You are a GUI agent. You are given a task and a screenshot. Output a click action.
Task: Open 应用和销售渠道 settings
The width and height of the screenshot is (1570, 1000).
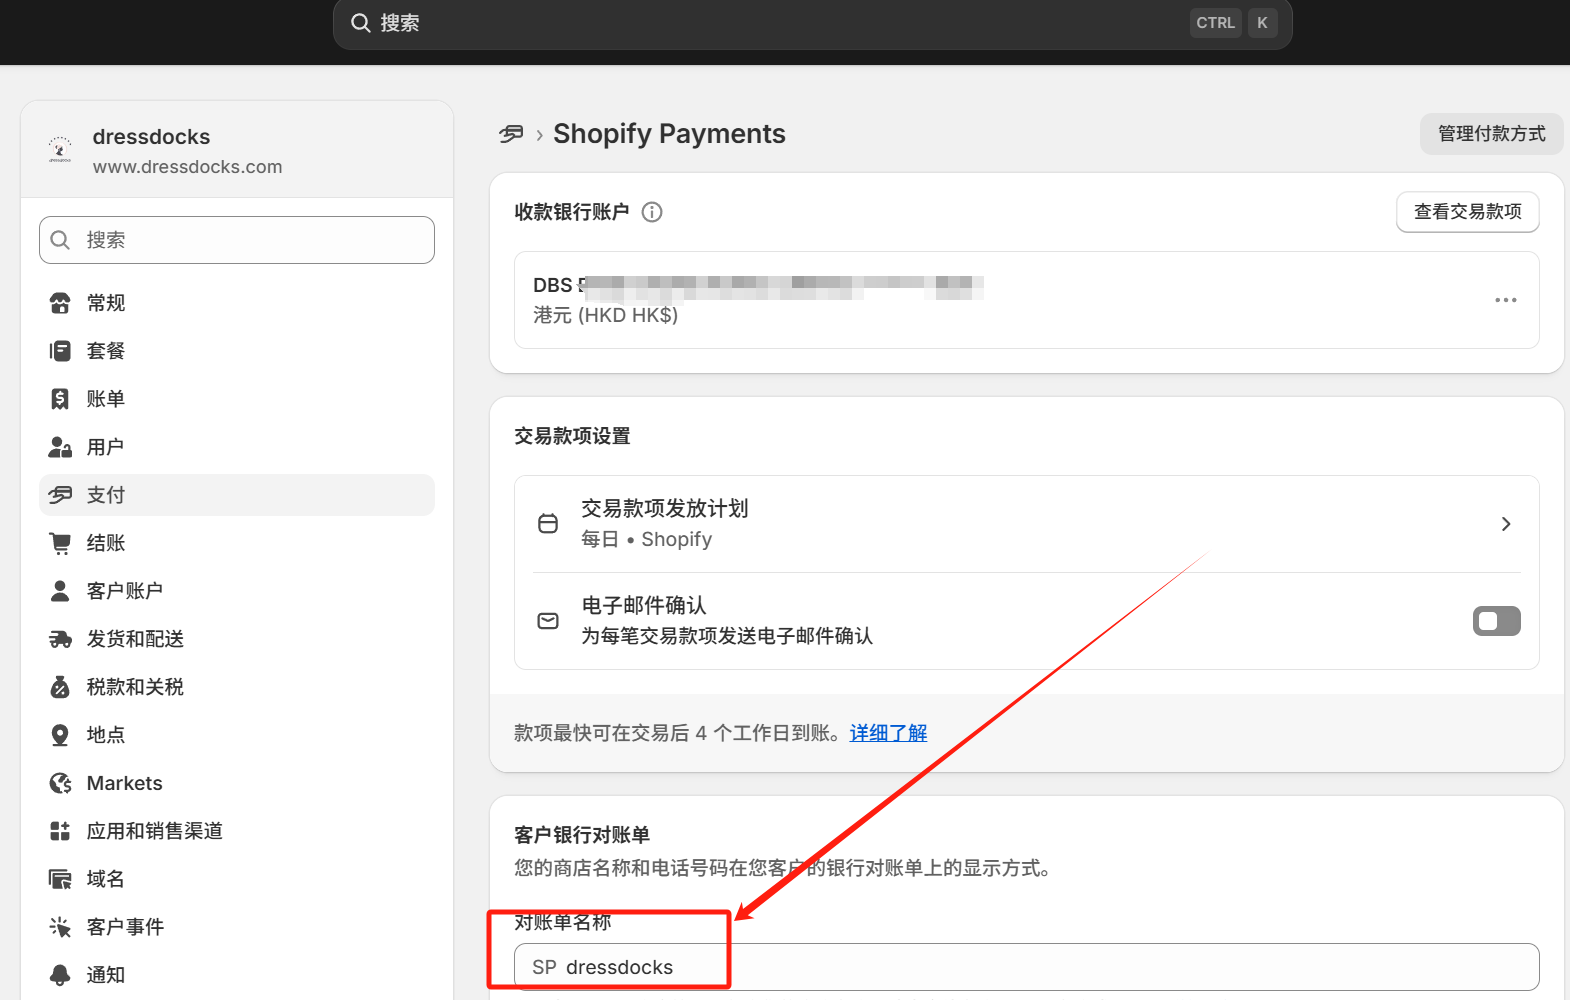(237, 831)
